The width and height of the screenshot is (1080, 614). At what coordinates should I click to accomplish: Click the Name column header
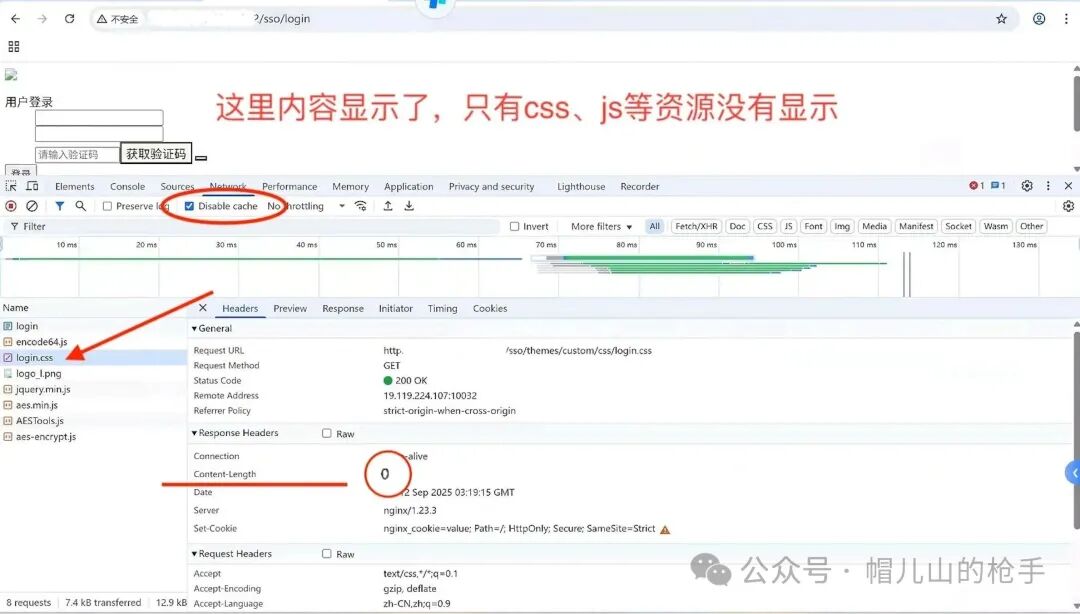(x=93, y=308)
